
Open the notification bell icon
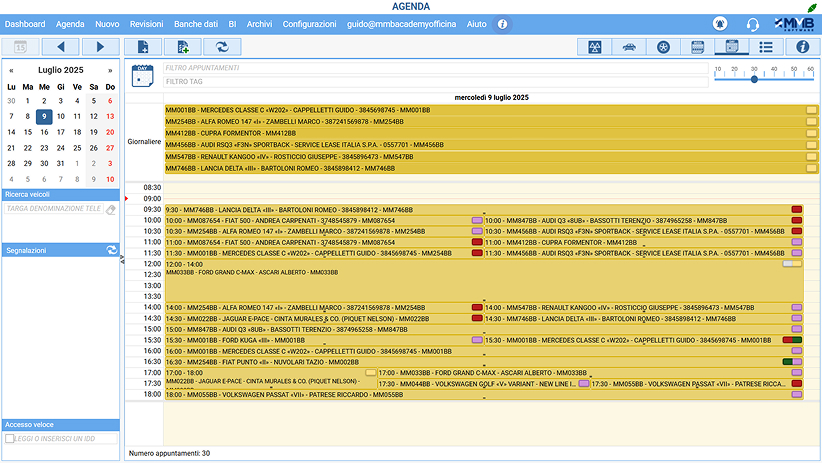click(720, 23)
